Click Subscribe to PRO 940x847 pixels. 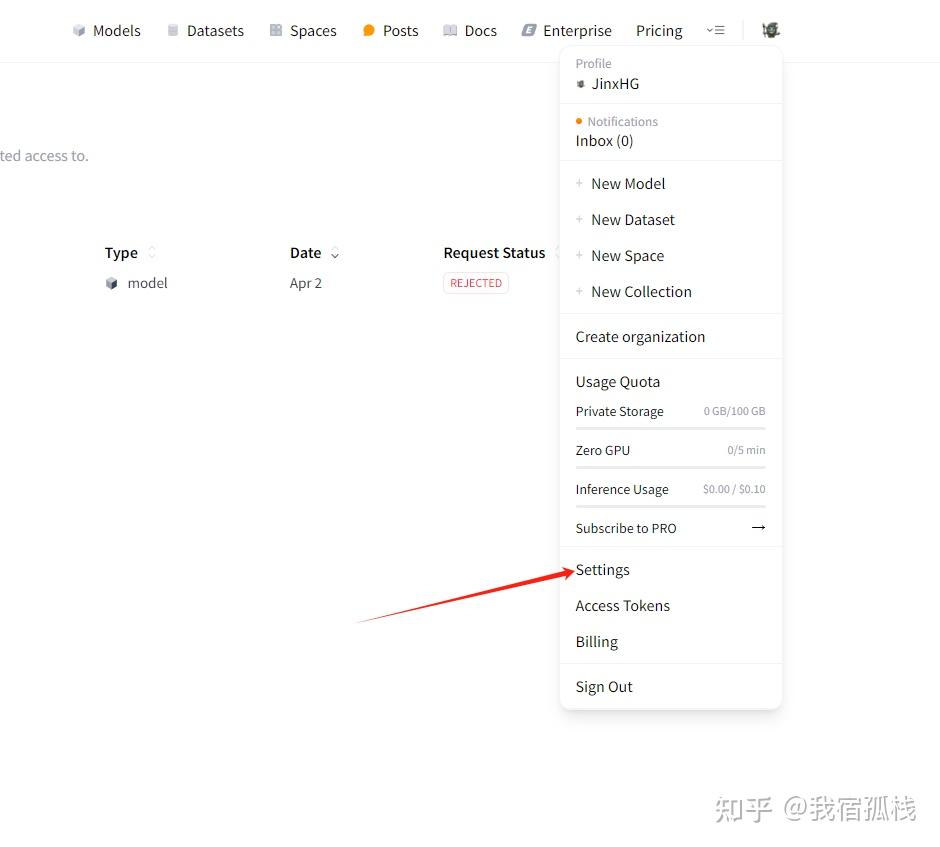pyautogui.click(x=626, y=528)
